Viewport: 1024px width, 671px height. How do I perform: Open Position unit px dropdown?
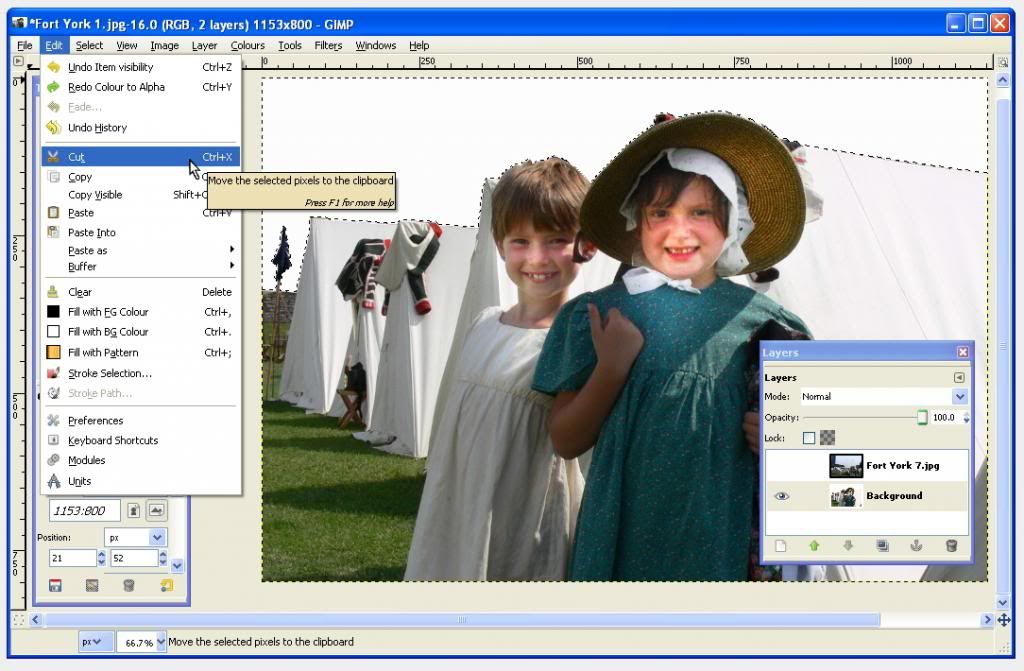[x=135, y=537]
